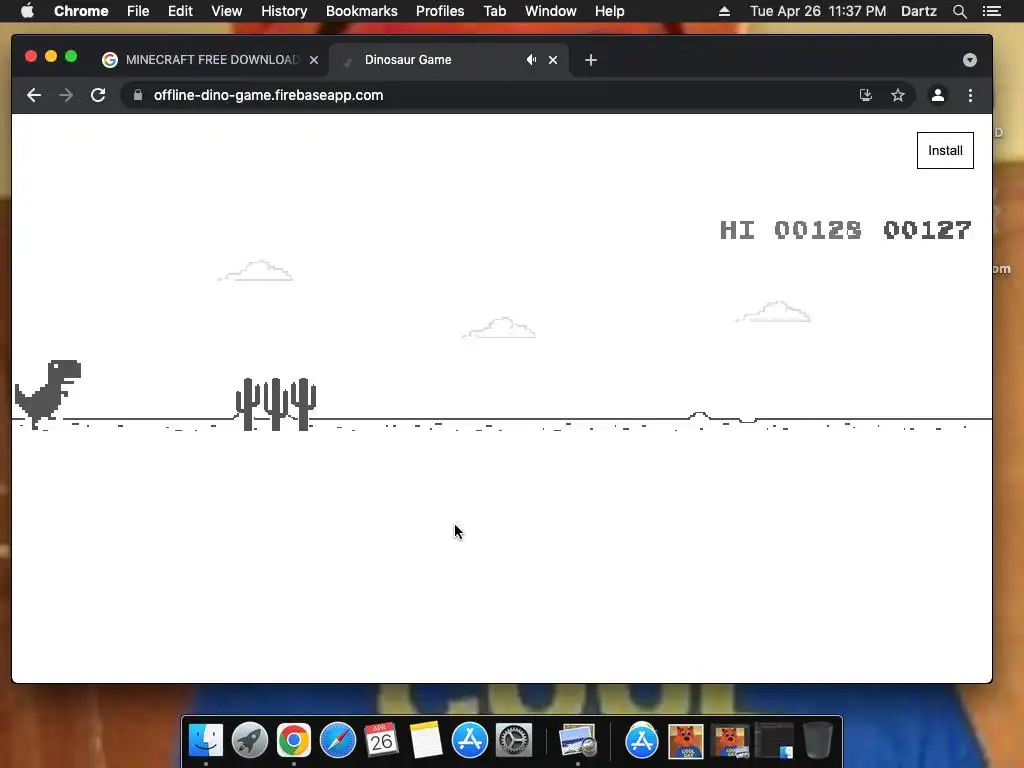Open the Profiles menu
Viewport: 1024px width, 768px height.
pyautogui.click(x=440, y=11)
